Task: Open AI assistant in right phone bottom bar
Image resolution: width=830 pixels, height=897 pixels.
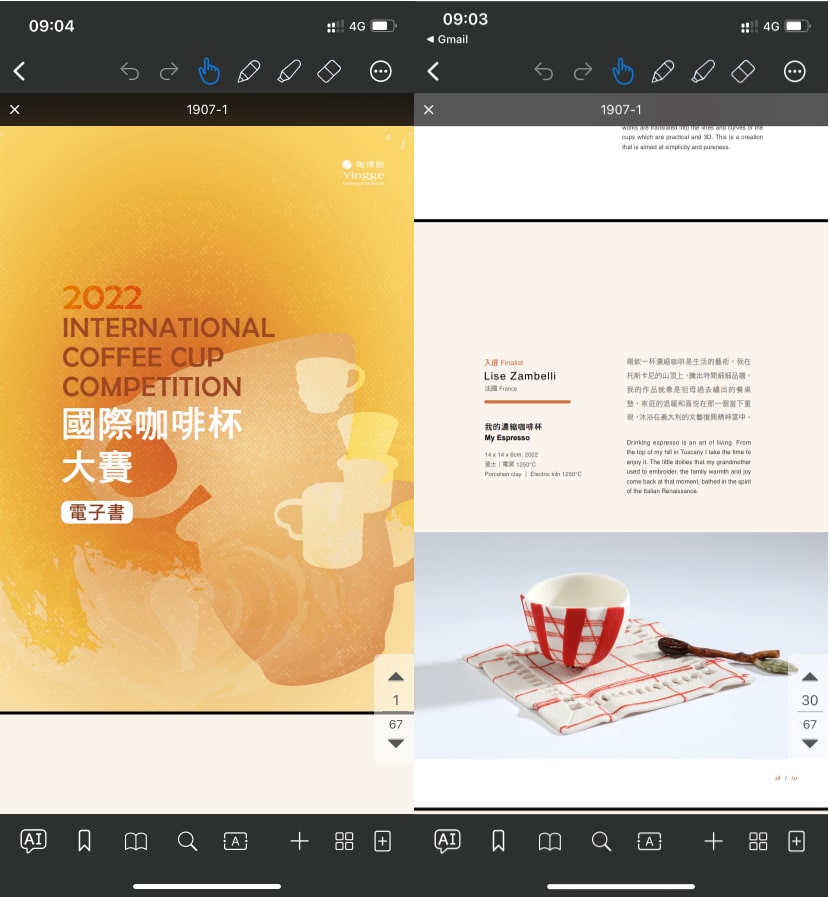Action: coord(448,841)
